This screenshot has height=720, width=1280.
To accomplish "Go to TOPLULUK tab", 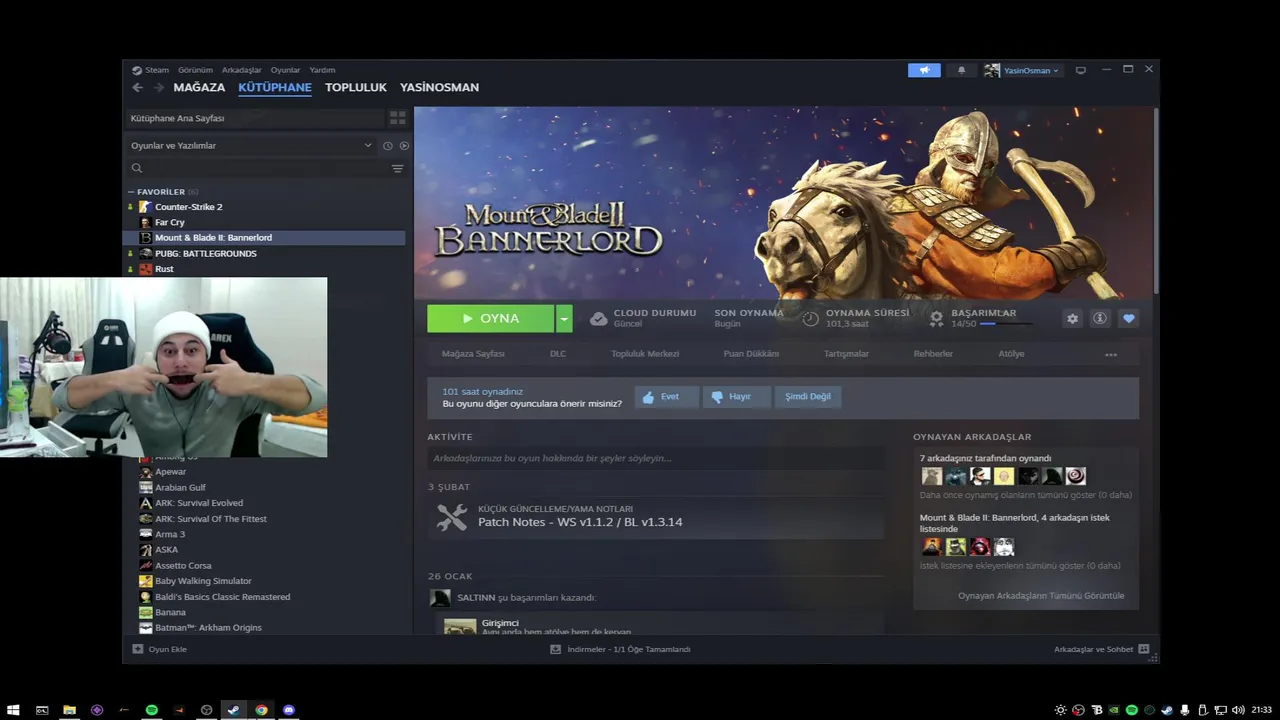I will coord(355,87).
